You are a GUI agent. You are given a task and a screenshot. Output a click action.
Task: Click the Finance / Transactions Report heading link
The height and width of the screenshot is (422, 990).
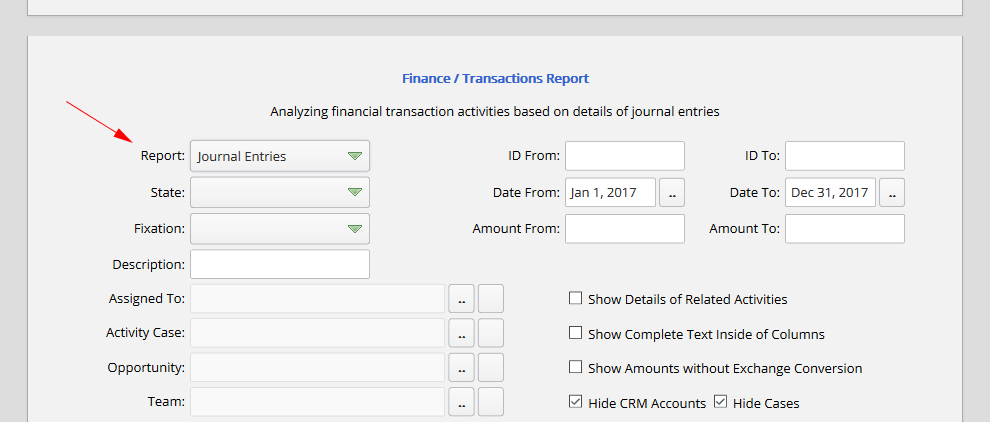tap(495, 78)
